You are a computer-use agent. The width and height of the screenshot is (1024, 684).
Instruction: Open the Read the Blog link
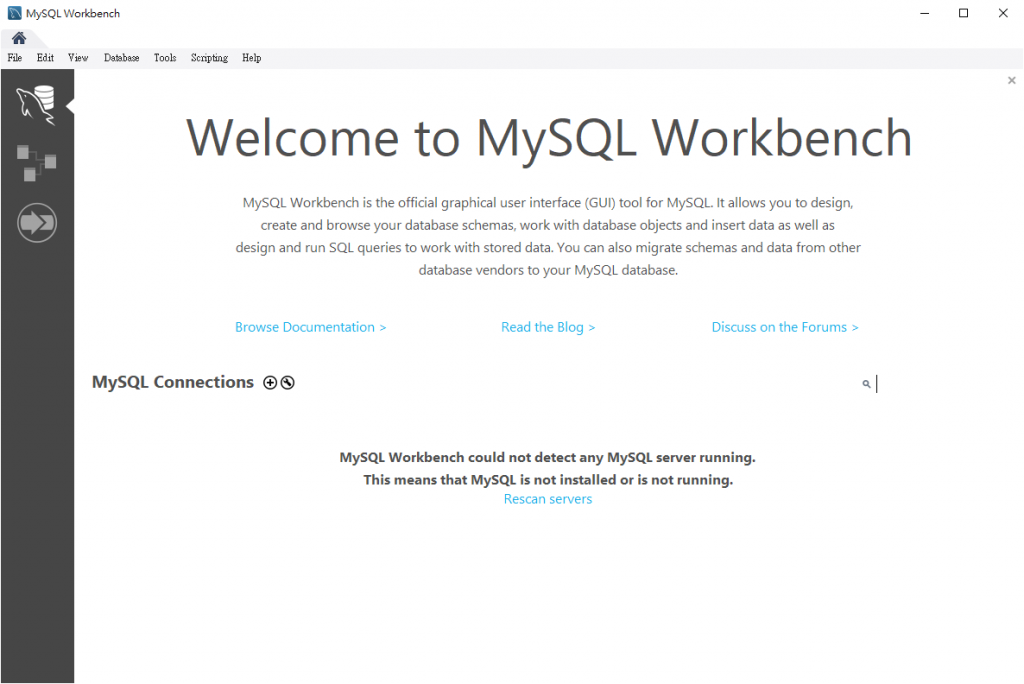point(548,327)
